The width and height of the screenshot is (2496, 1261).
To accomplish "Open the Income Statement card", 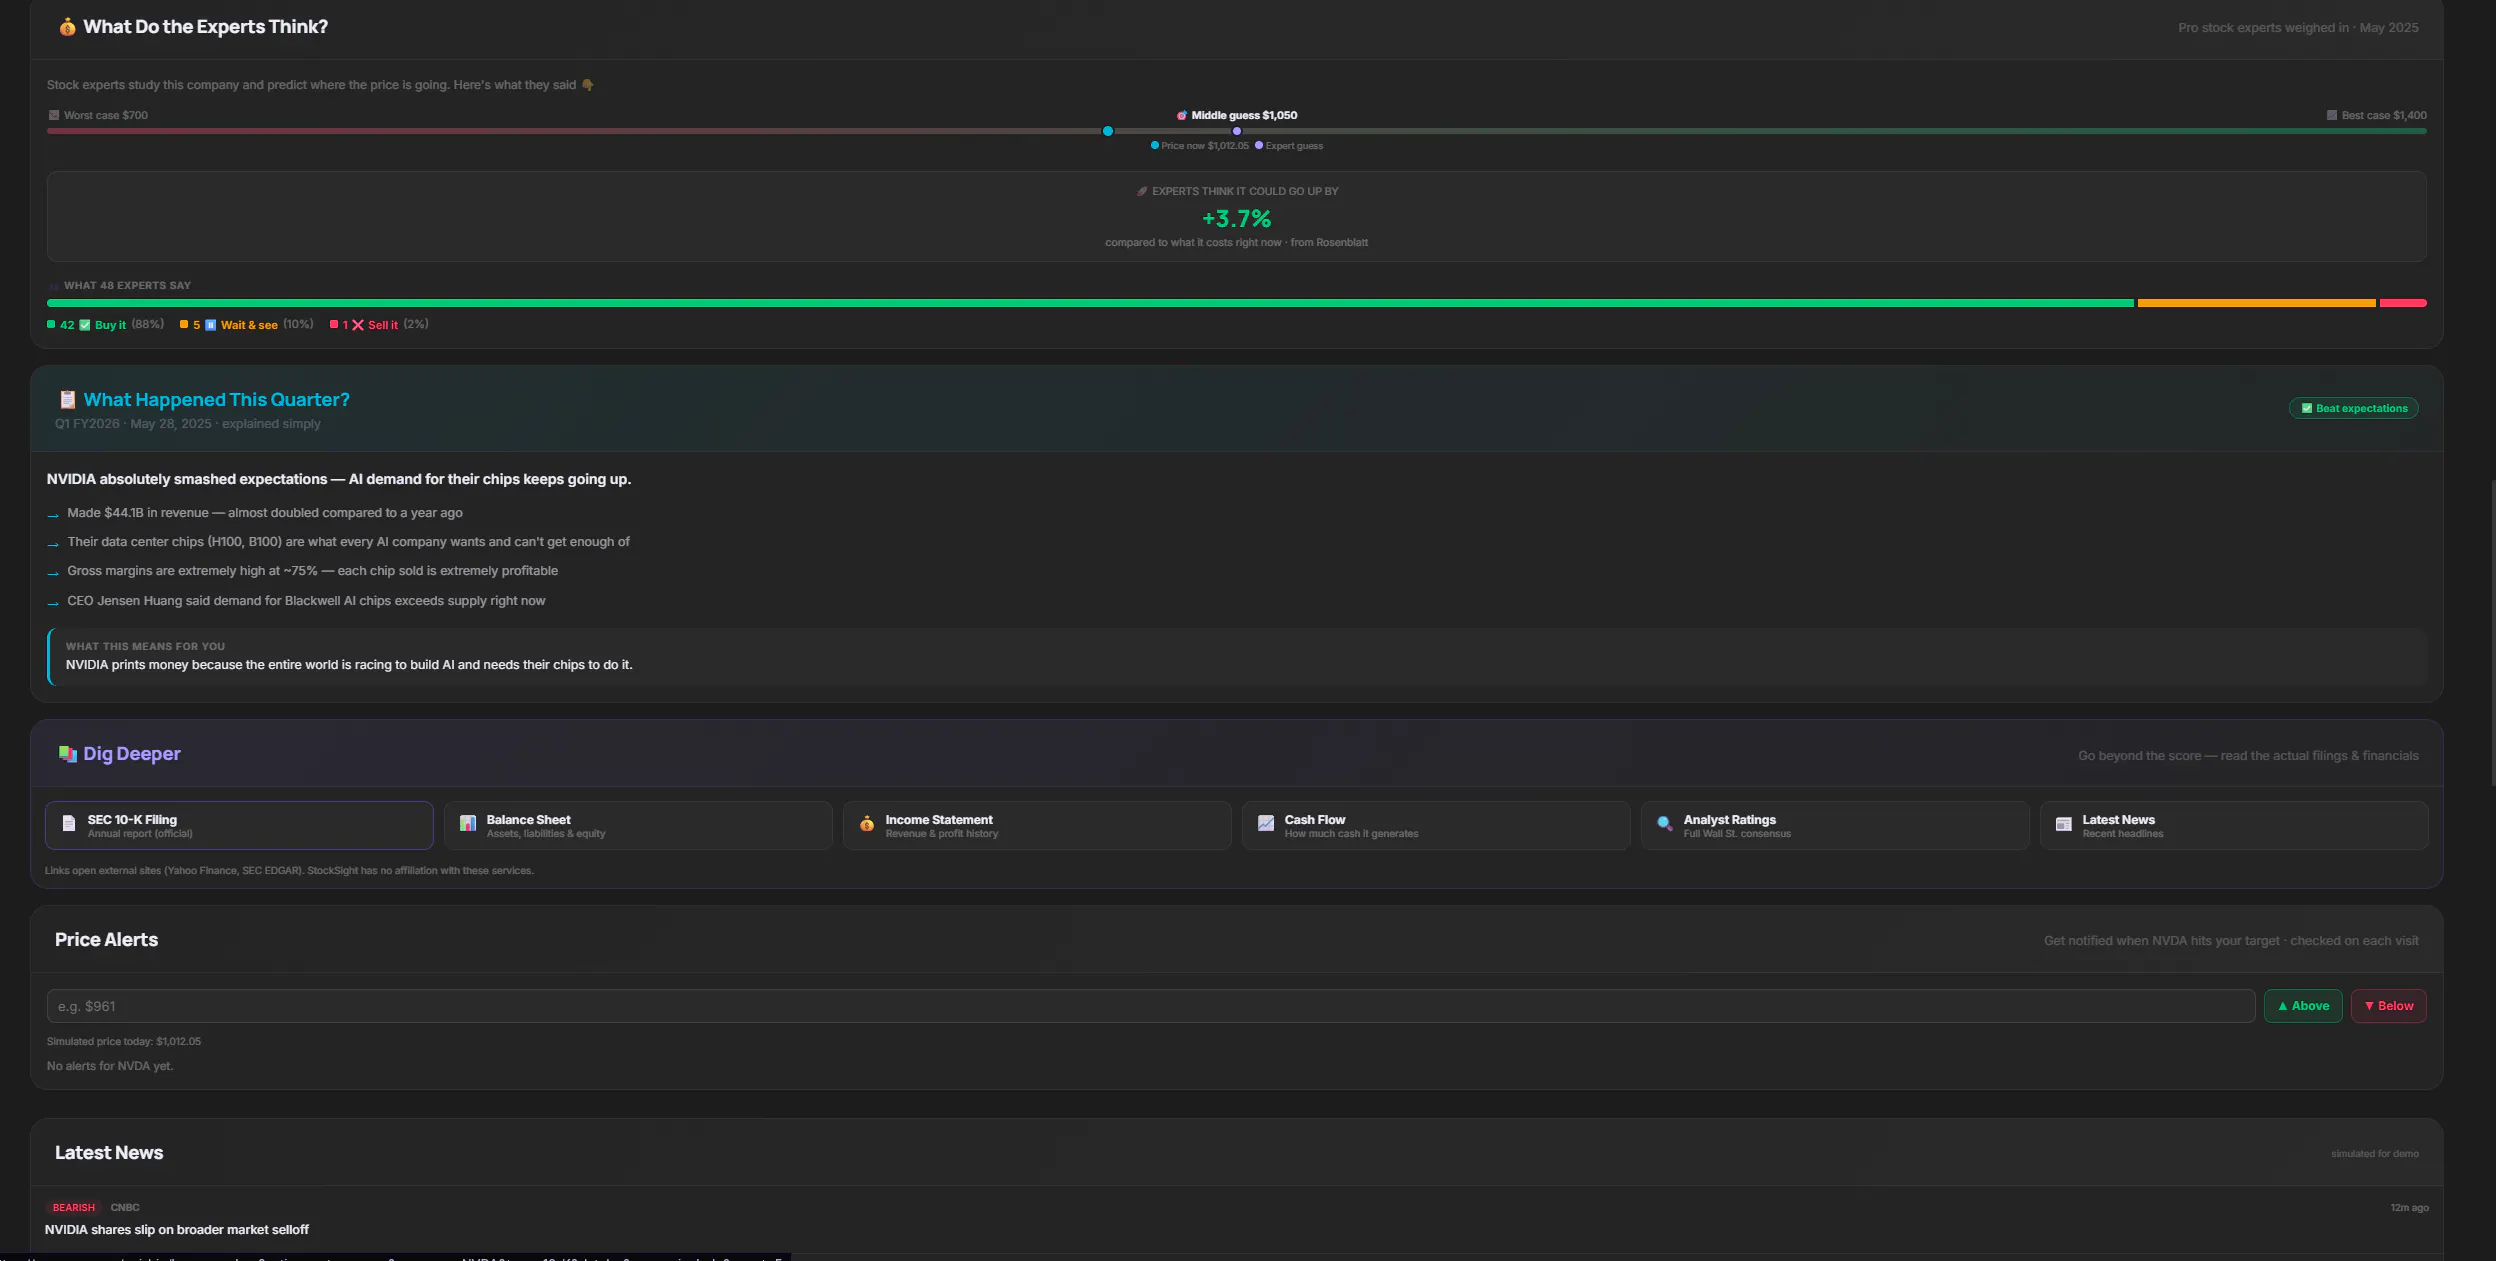I will pyautogui.click(x=1037, y=825).
